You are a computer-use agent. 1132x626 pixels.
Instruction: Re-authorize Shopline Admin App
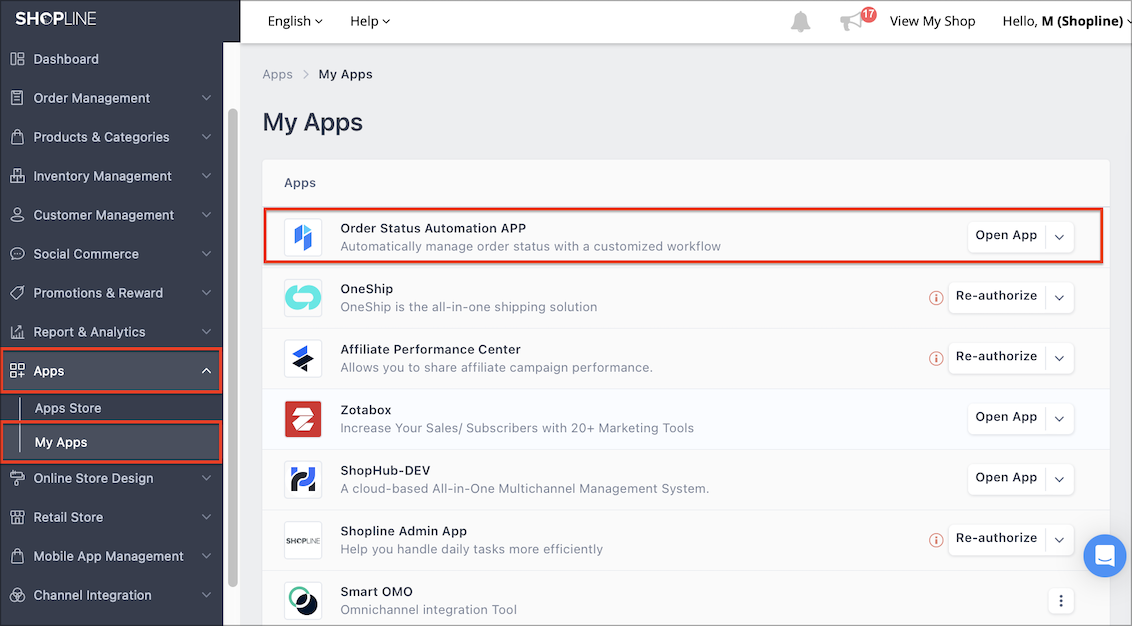[x=996, y=539]
